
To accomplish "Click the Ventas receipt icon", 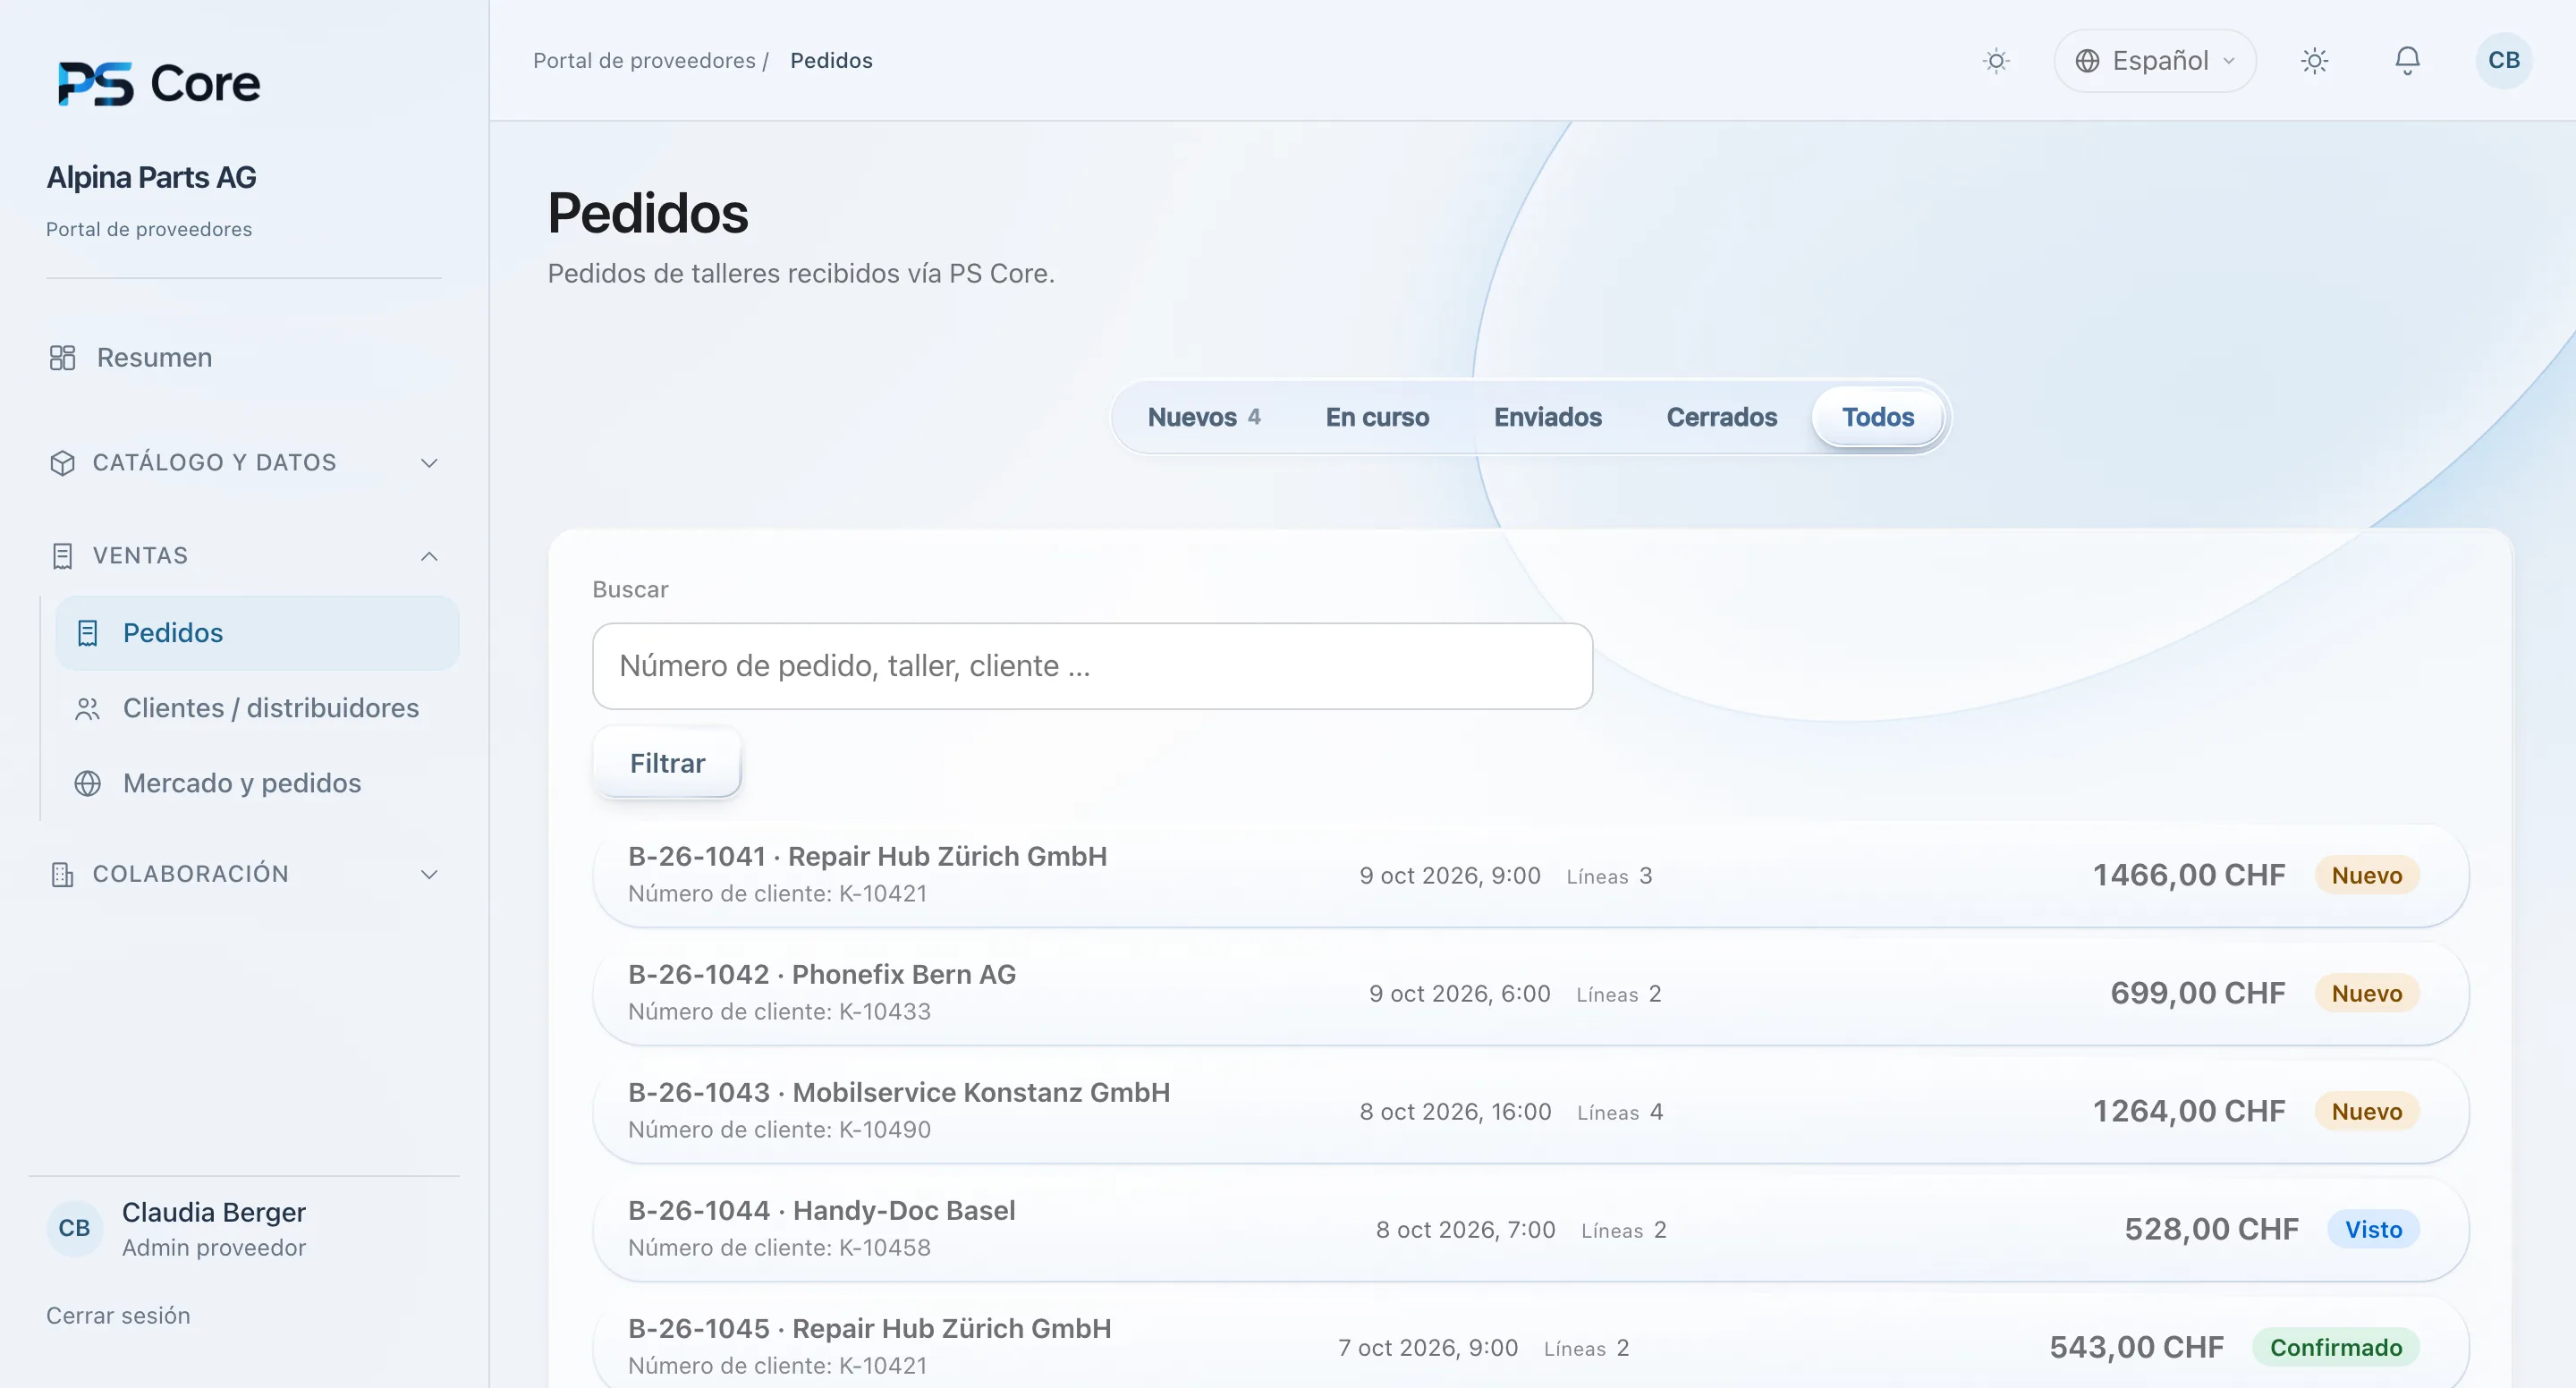I will [62, 556].
